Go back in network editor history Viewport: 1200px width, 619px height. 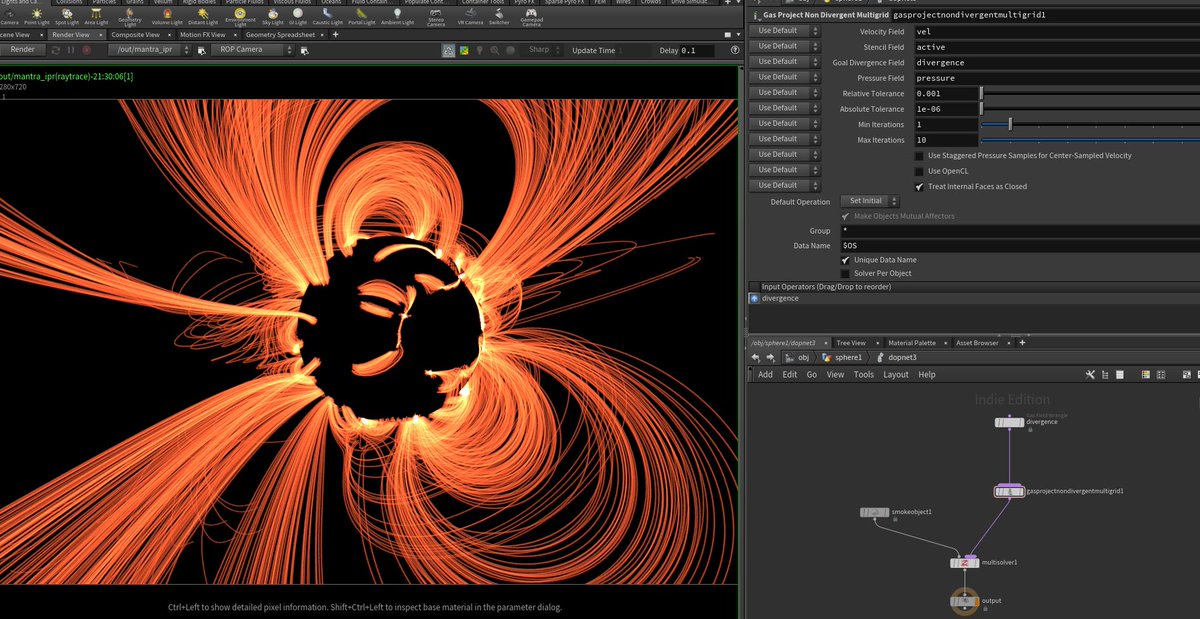pyautogui.click(x=756, y=357)
